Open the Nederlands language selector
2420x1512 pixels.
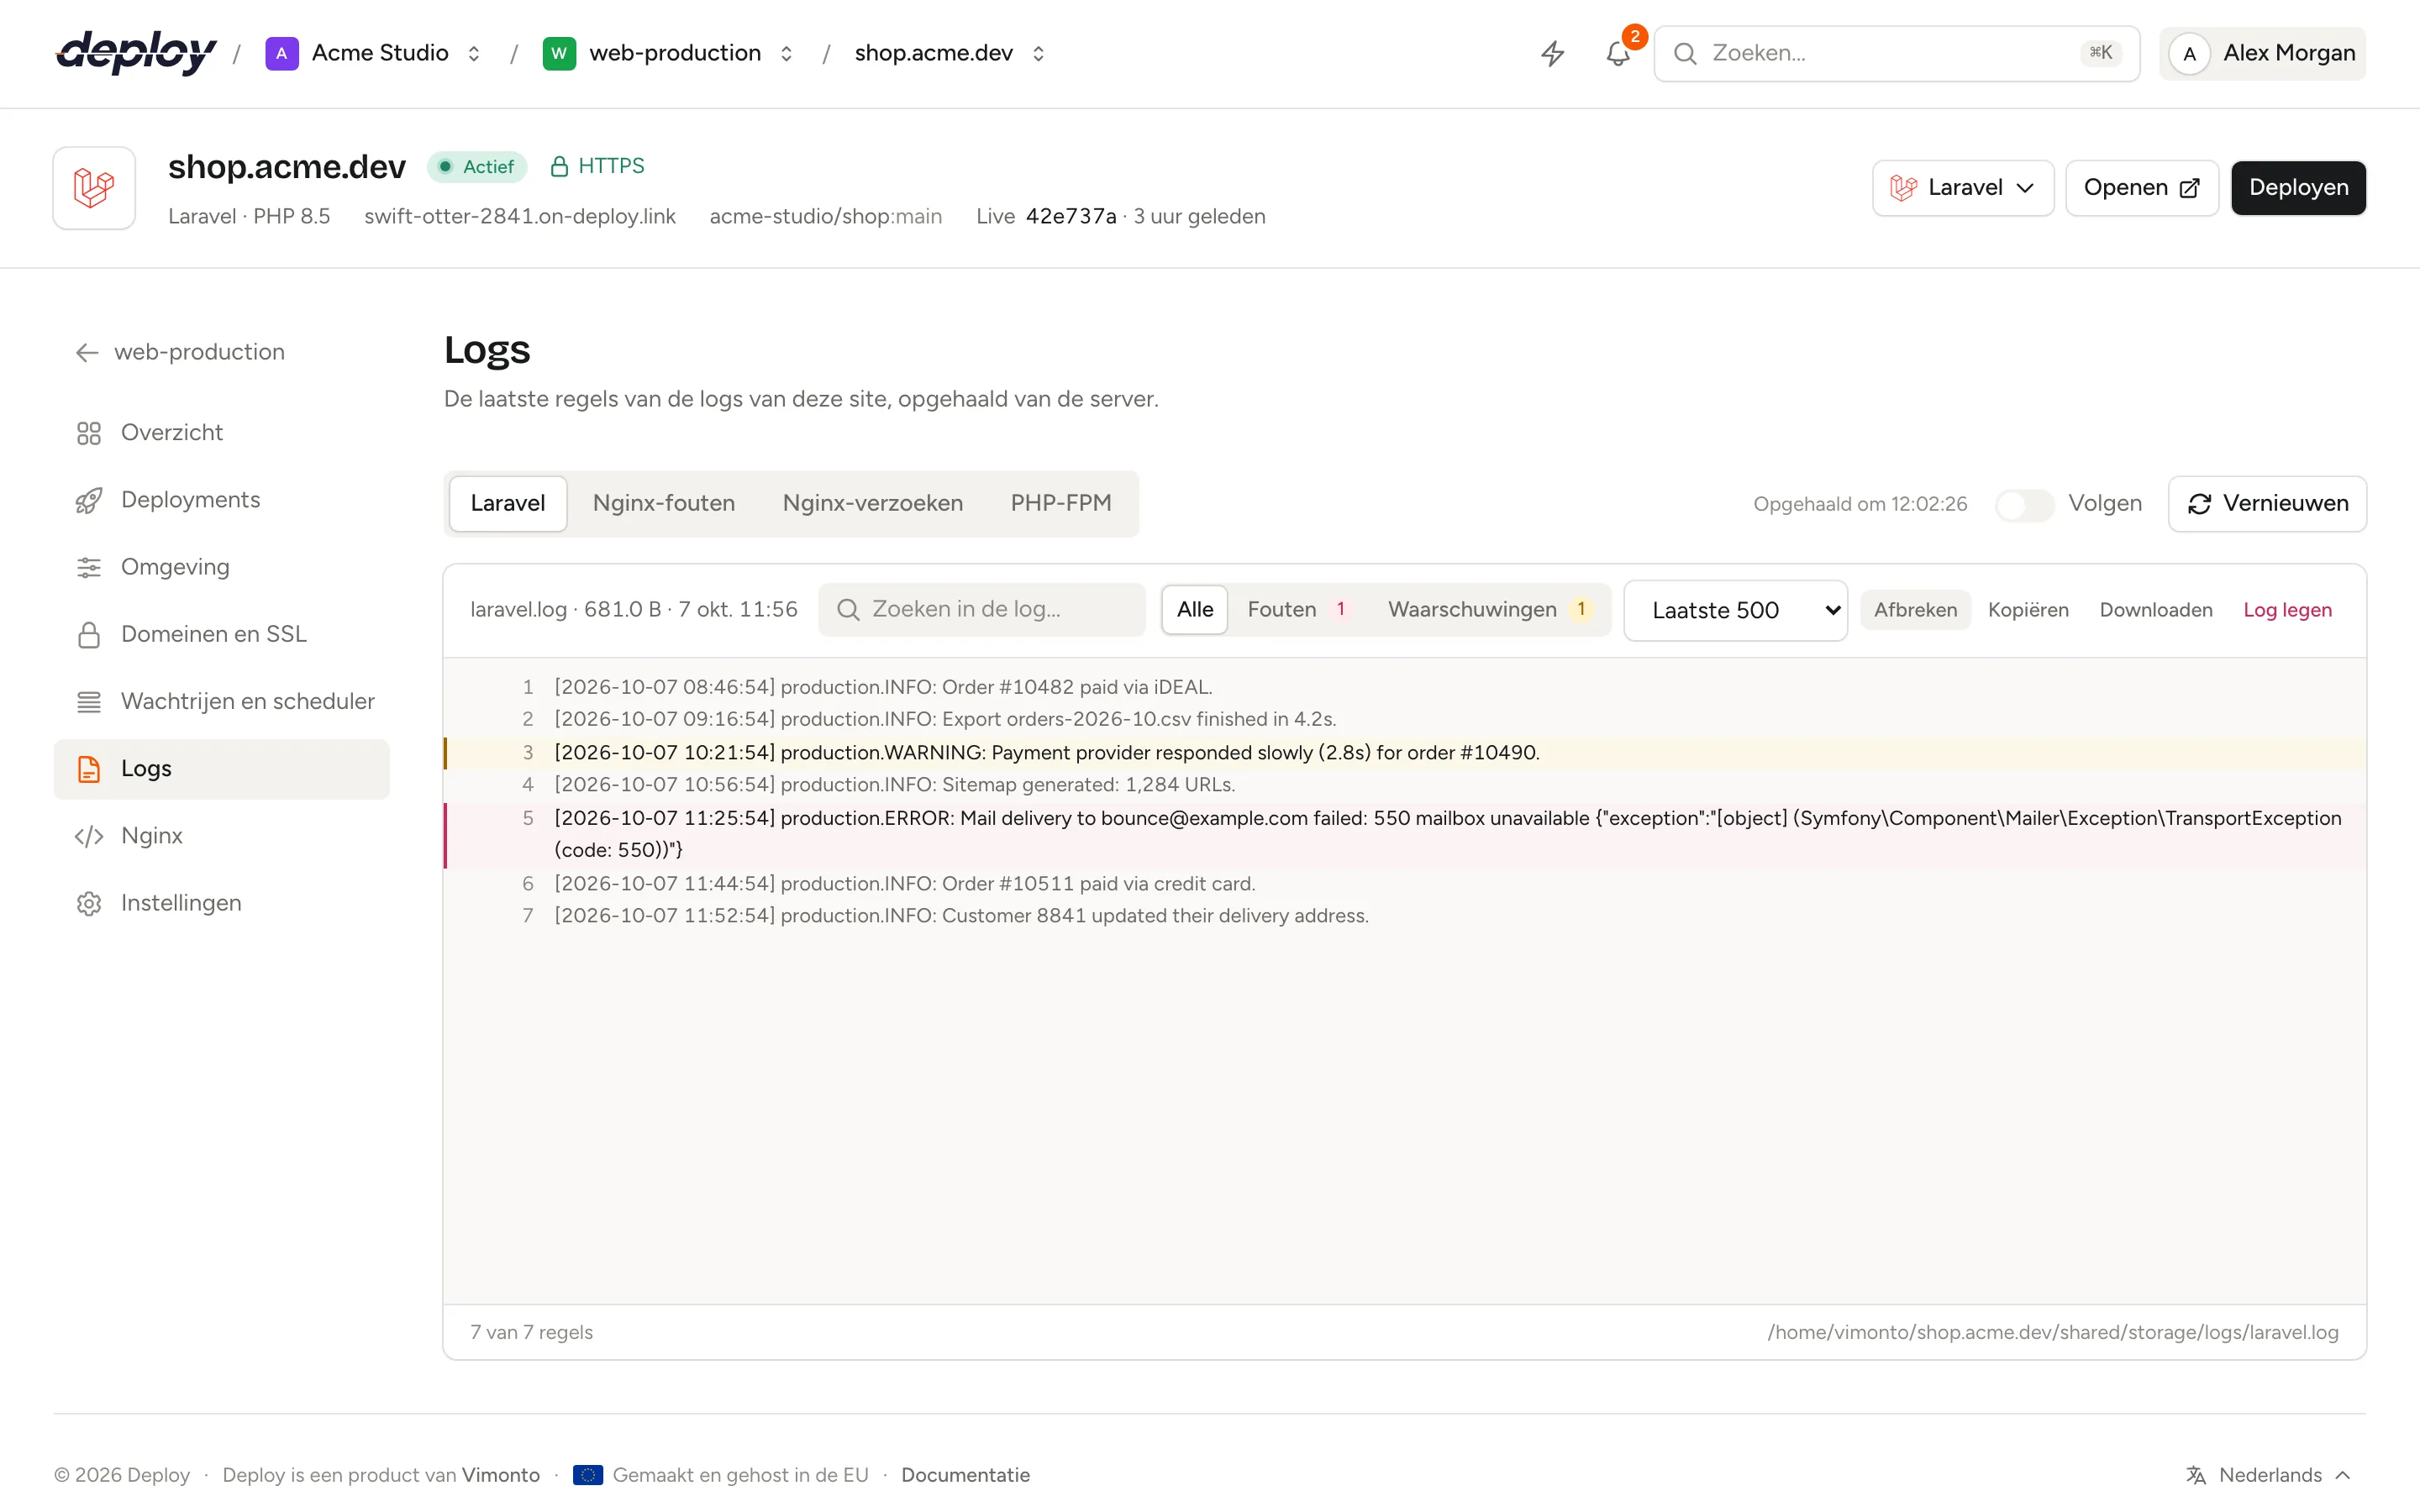[x=2268, y=1474]
